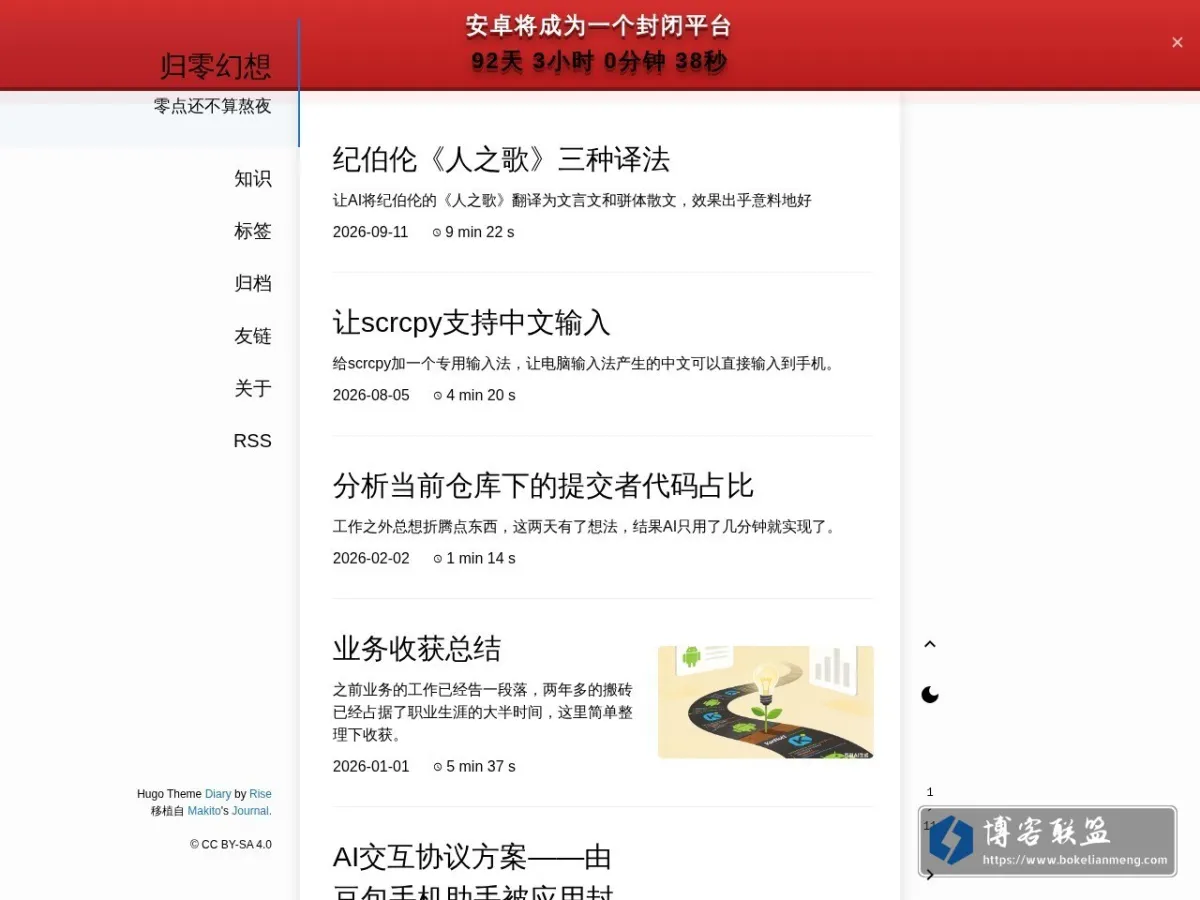Click the summary beginning 工作之外总想折腾点东西
The height and width of the screenshot is (900, 1200).
(x=586, y=527)
